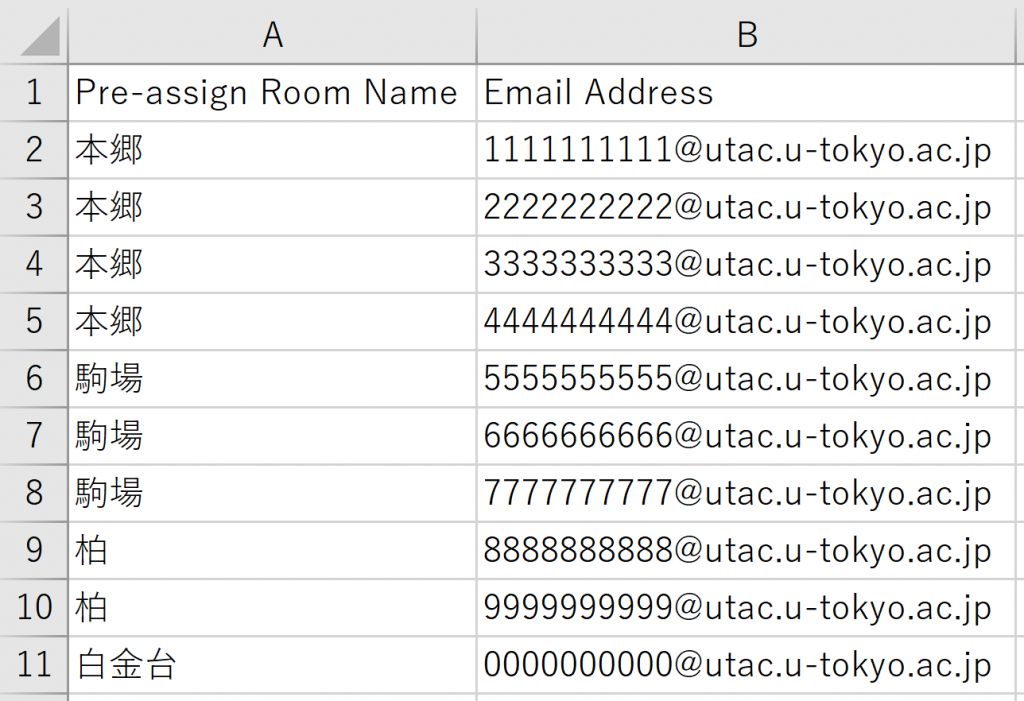This screenshot has width=1024, height=701.
Task: Click the 白金台 cell in column A
Action: pos(272,664)
